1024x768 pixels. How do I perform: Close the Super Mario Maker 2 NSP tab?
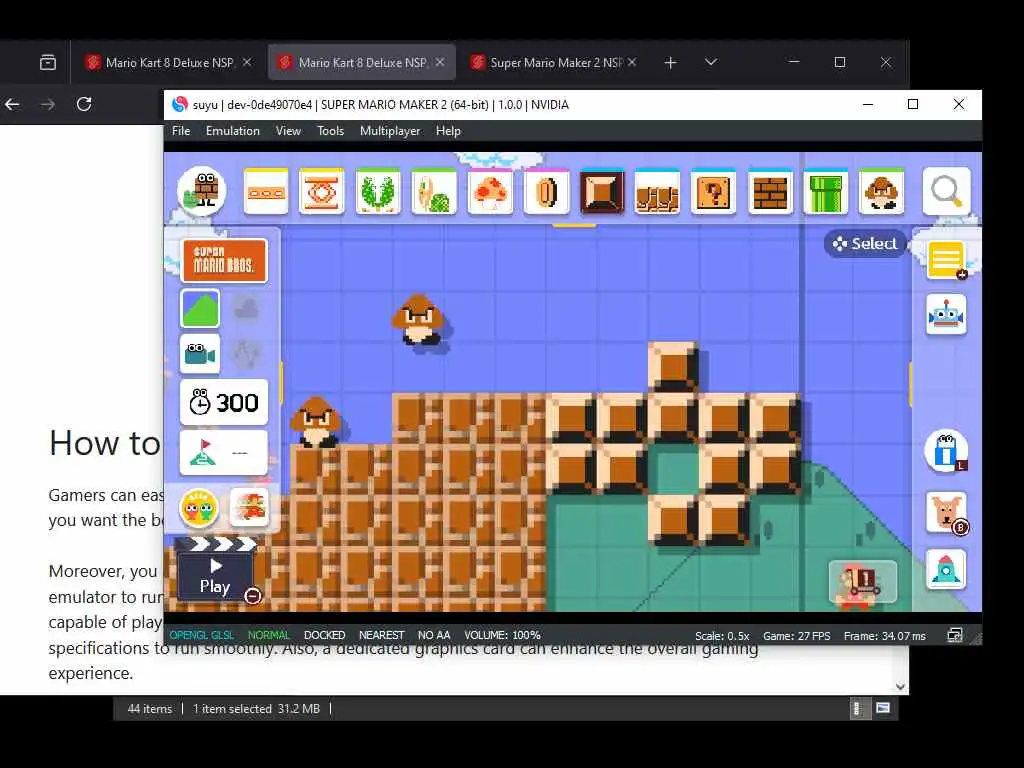(x=632, y=62)
